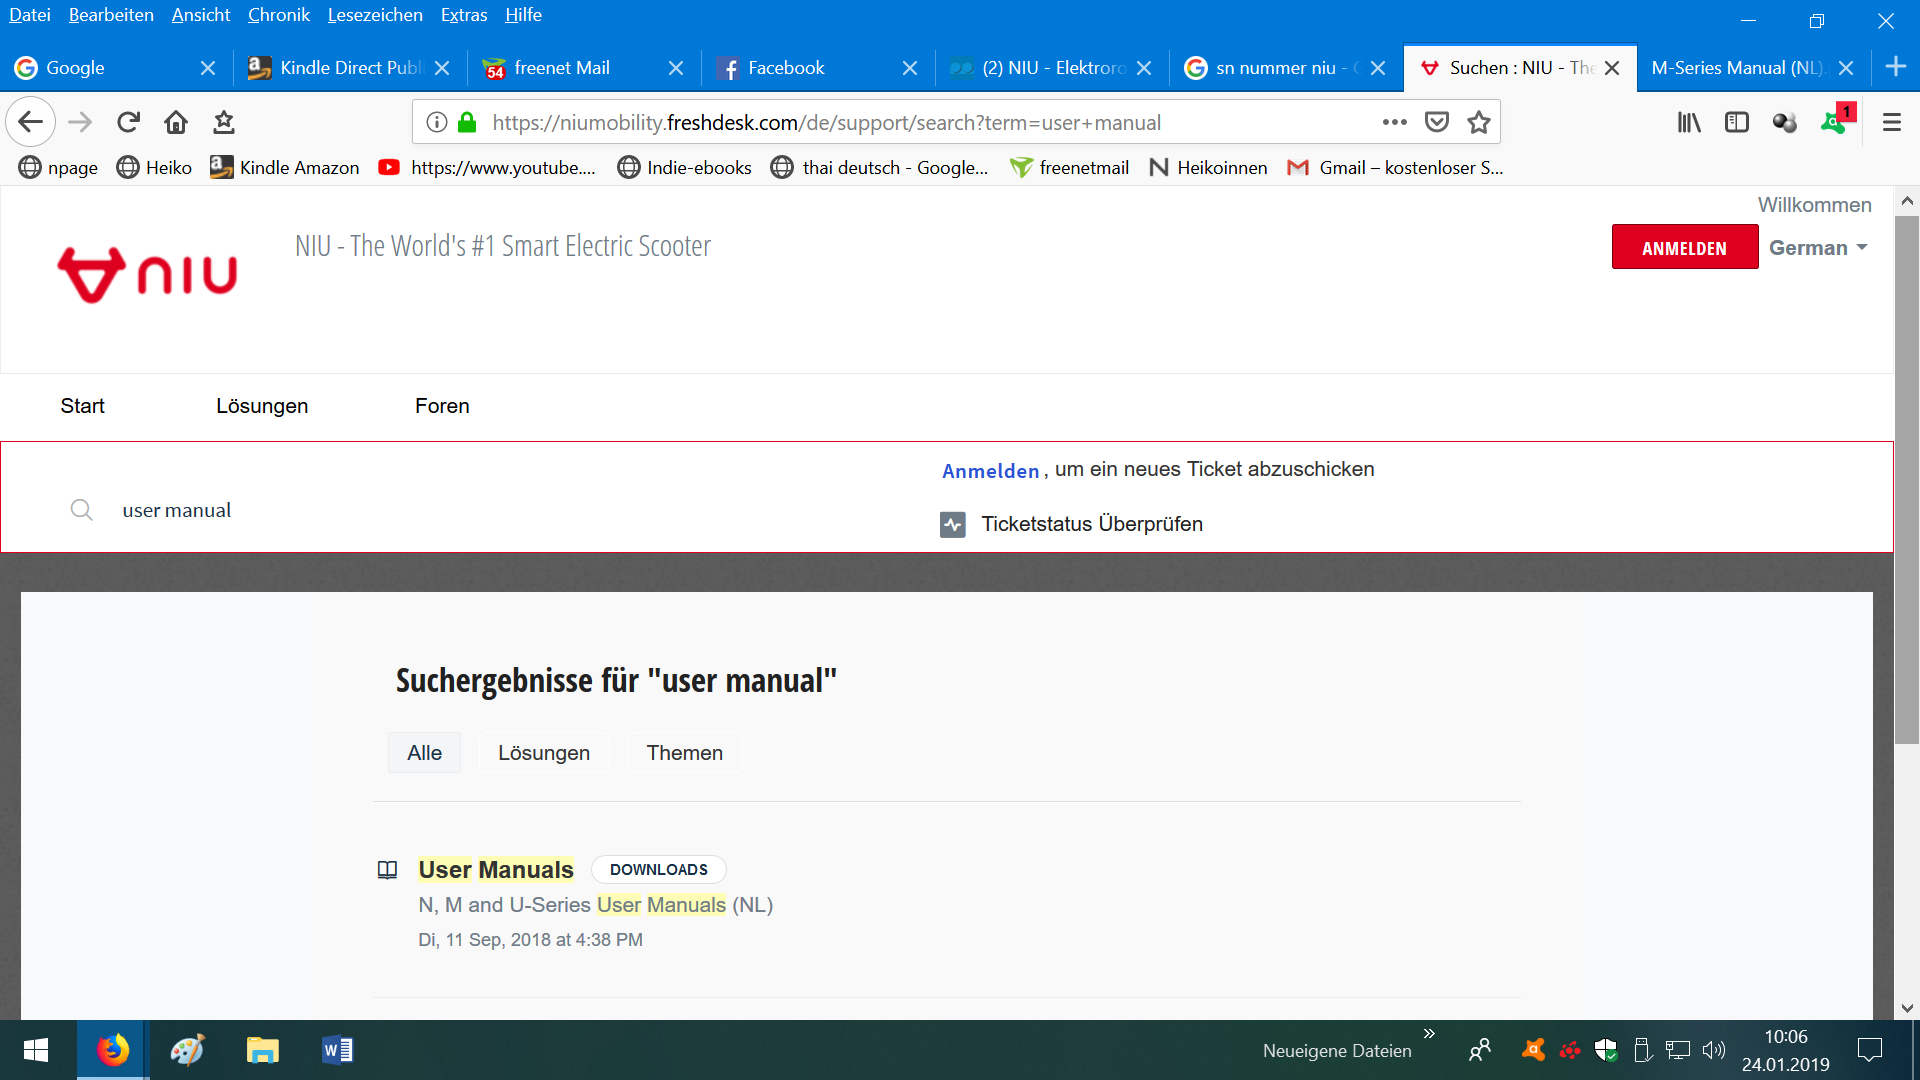Click the Save to Pocket icon

coord(1437,122)
